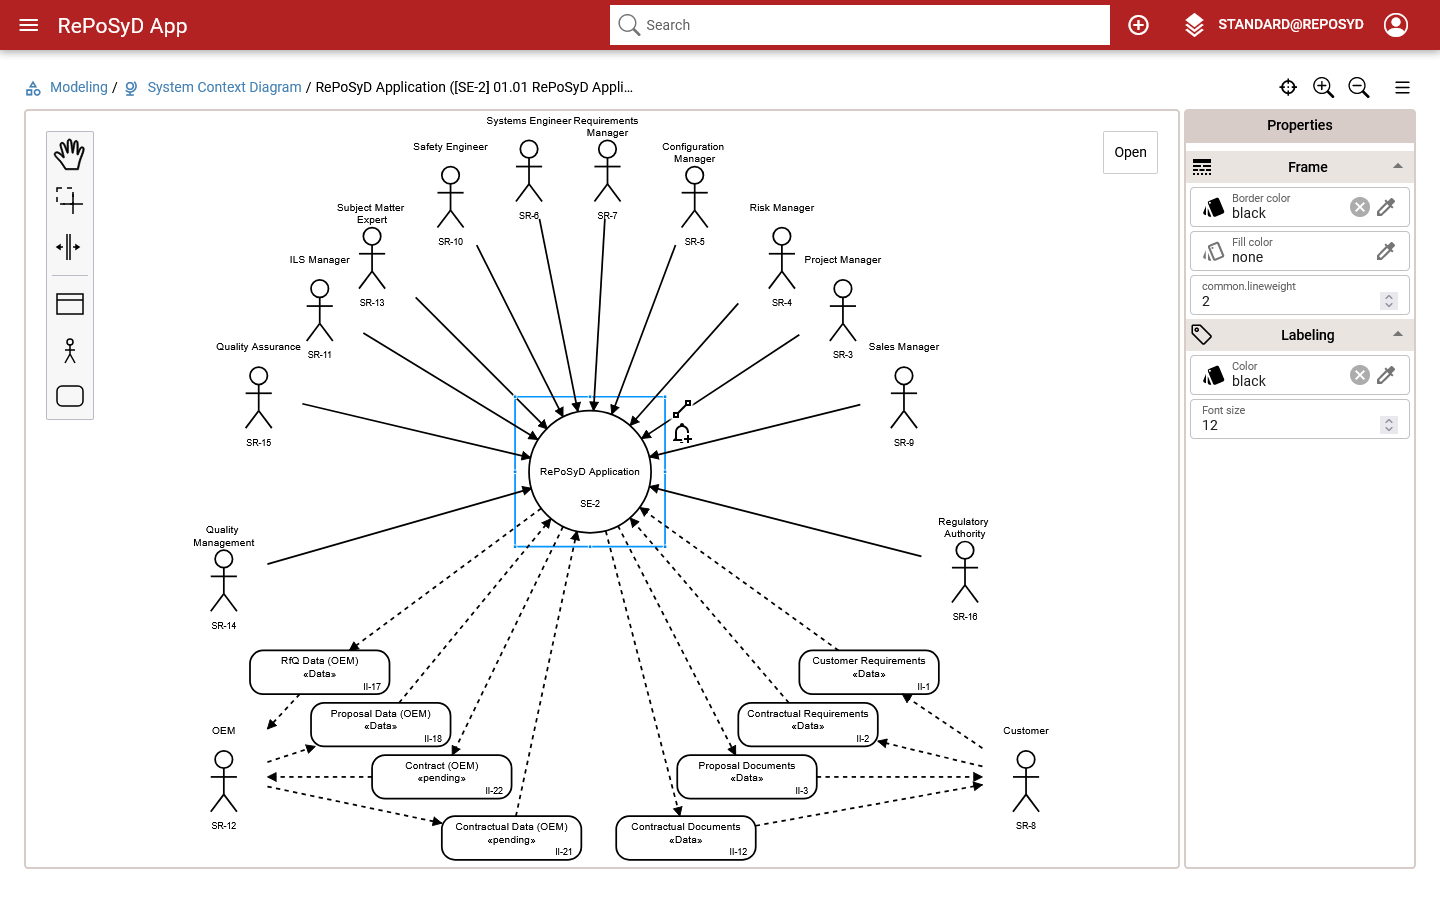This screenshot has width=1440, height=900.
Task: Go to the System Context Diagram breadcrumb
Action: 224,87
